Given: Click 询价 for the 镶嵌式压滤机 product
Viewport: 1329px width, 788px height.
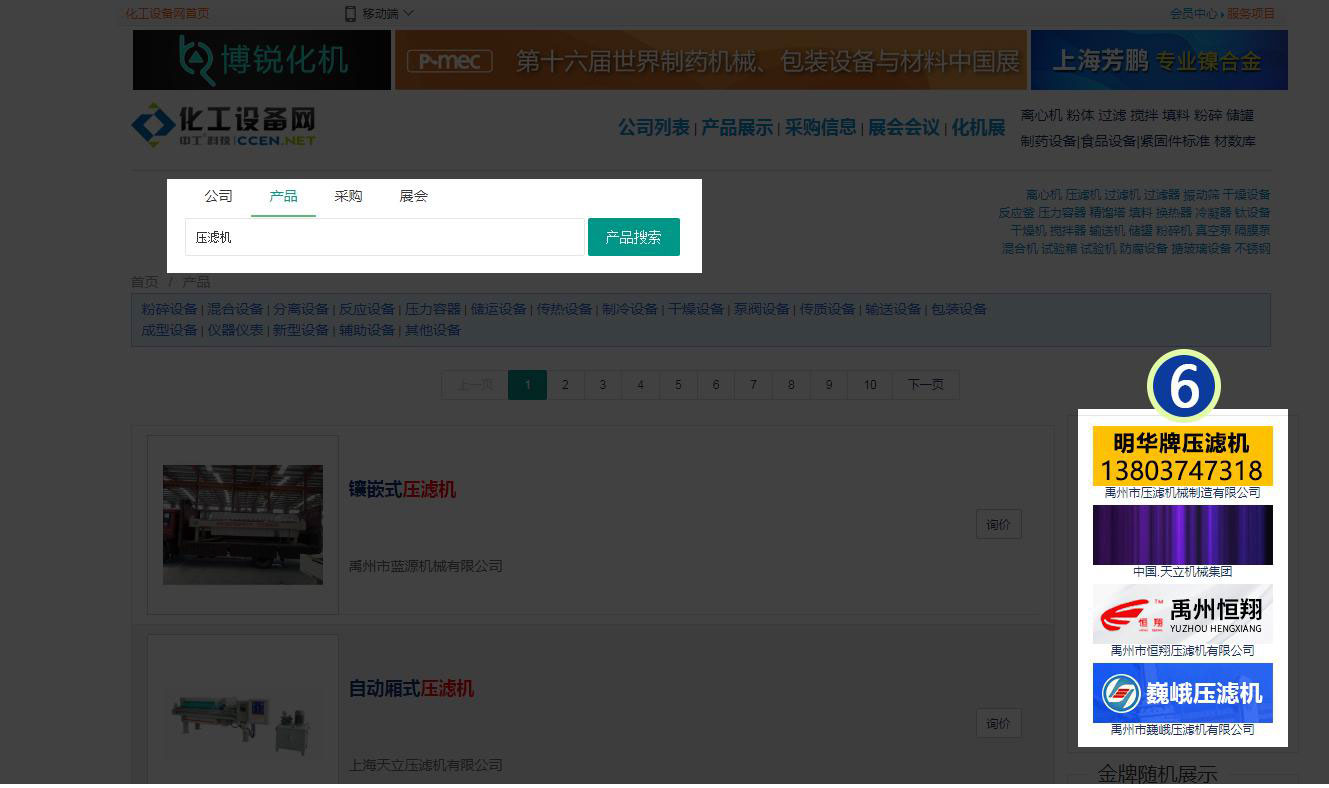Looking at the screenshot, I should coord(998,524).
